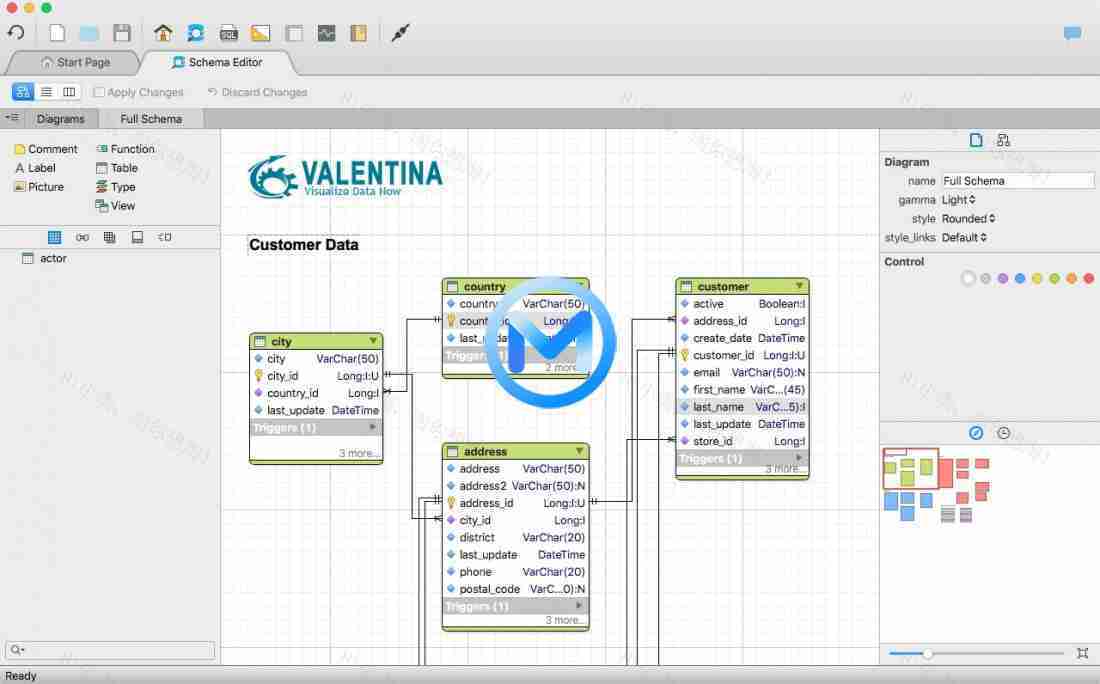The width and height of the screenshot is (1100, 684).
Task: Open the Diagrams tab
Action: (x=61, y=118)
